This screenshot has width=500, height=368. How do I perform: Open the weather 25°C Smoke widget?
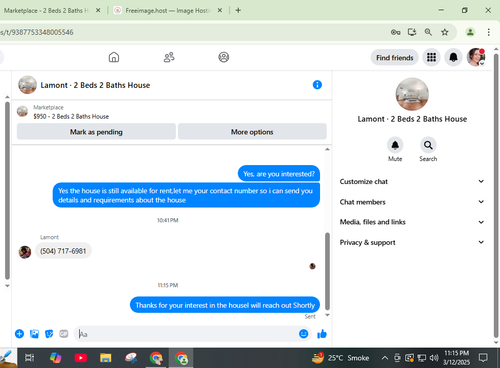coord(340,358)
